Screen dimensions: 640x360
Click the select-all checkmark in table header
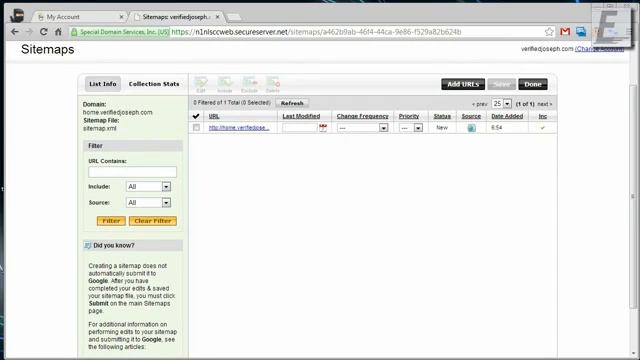[x=196, y=116]
